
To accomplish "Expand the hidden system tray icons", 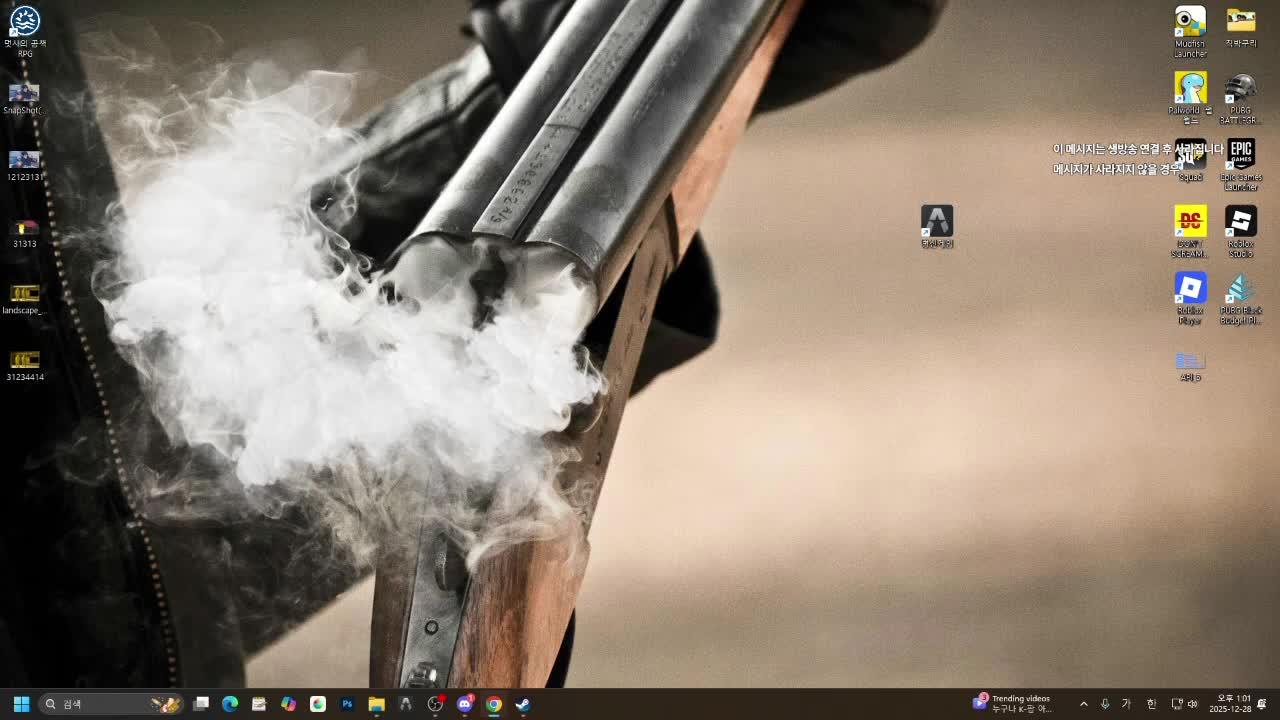I will [1083, 704].
